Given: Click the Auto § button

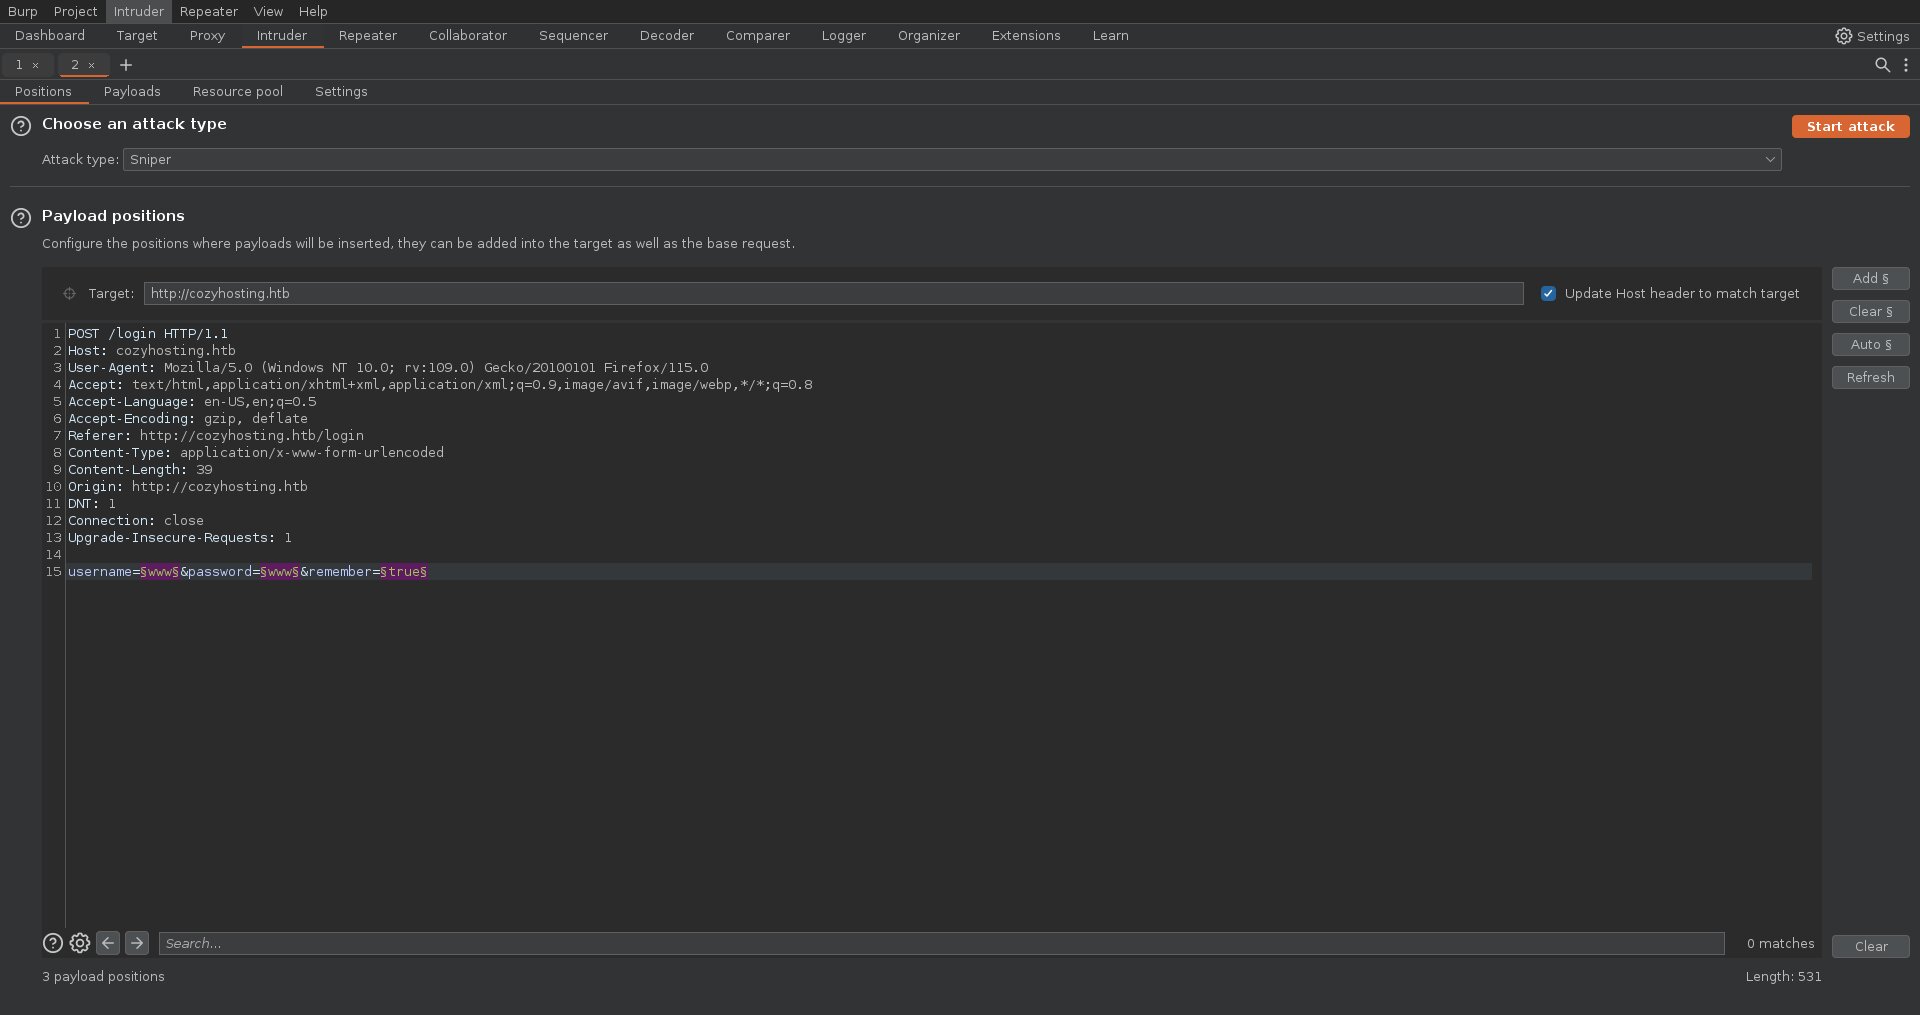Looking at the screenshot, I should 1870,345.
